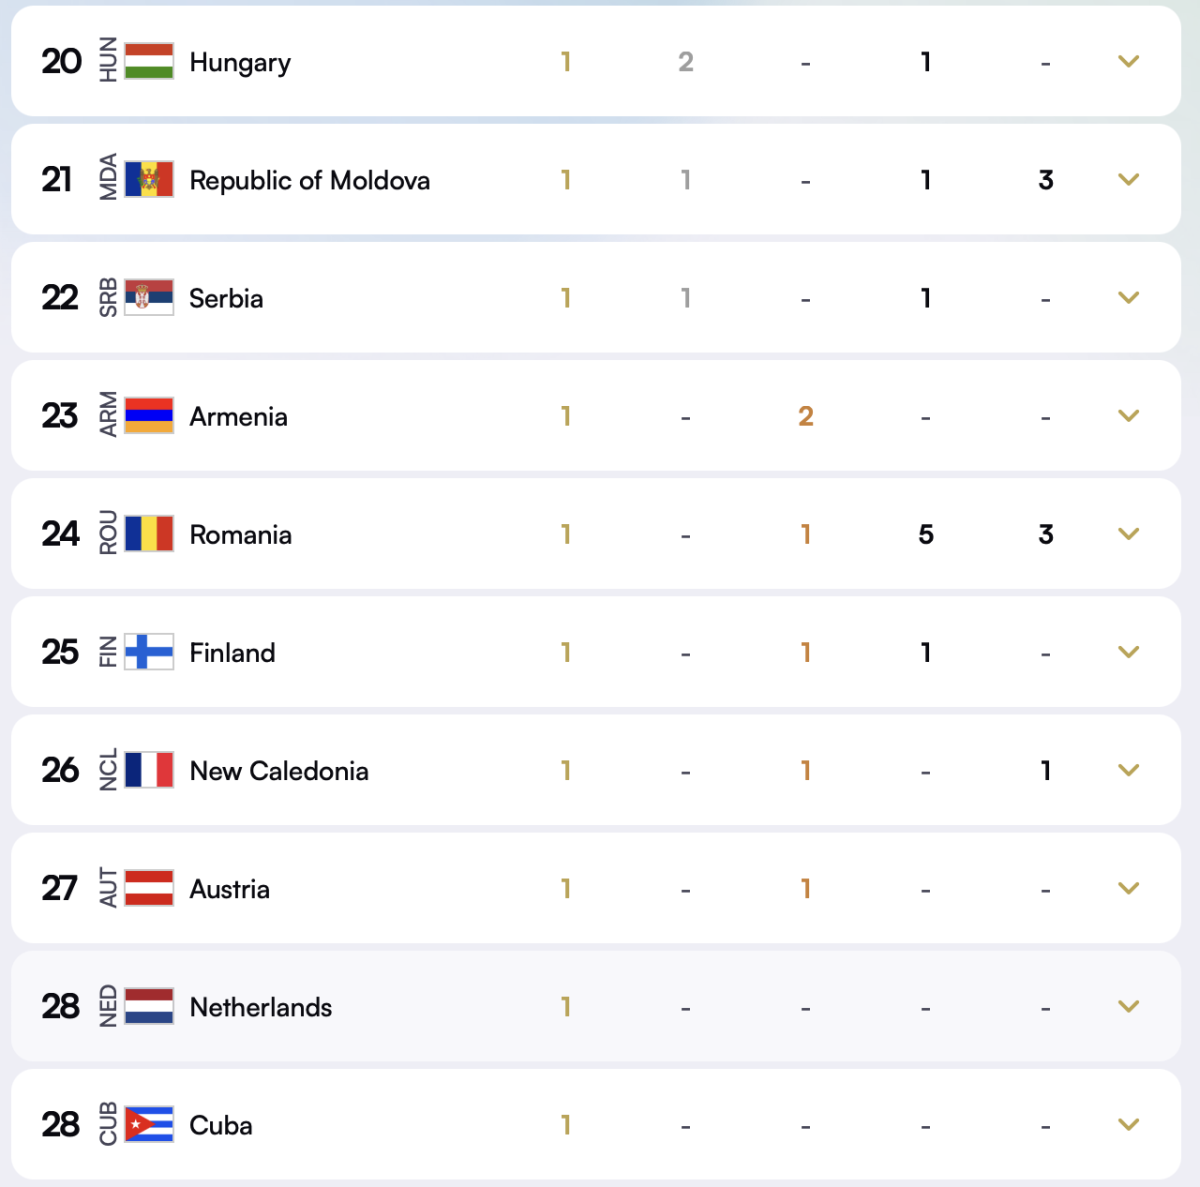Expand the Hungary medal details
This screenshot has height=1187, width=1200.
click(x=1128, y=61)
